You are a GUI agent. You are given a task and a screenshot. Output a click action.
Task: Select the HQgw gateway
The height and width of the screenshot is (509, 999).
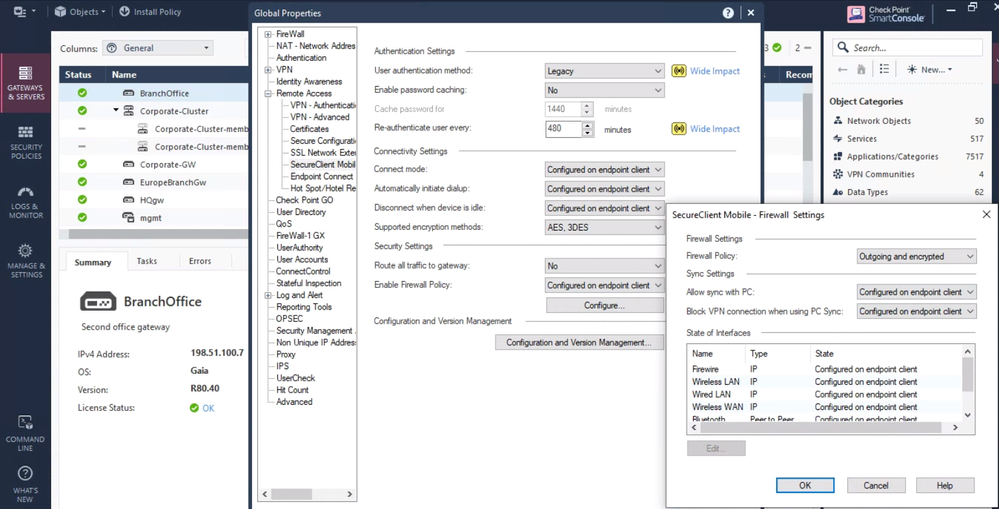coord(153,199)
